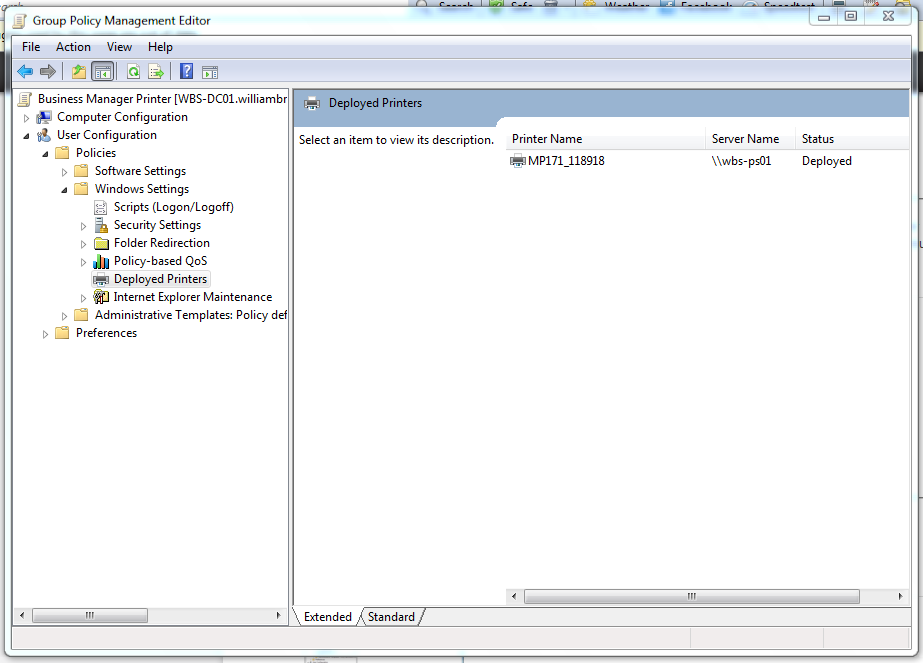The image size is (923, 663).
Task: Click the Back navigation arrow
Action: 24,71
